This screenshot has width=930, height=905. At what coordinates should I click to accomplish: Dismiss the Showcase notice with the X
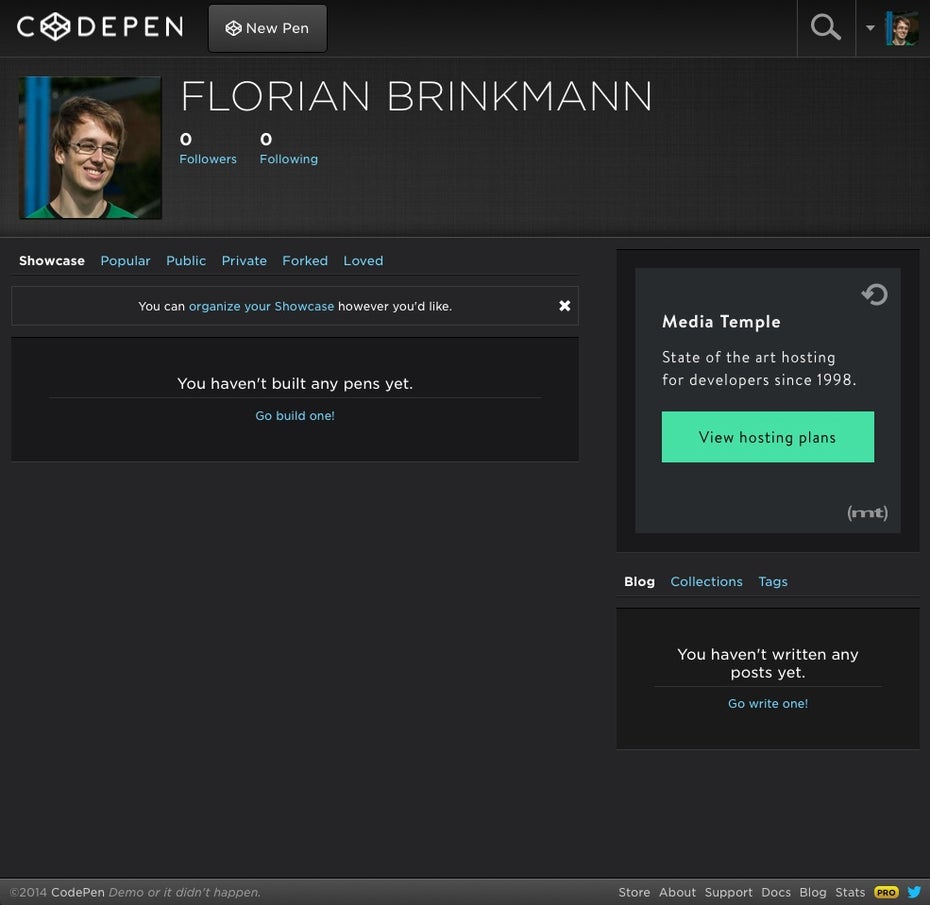point(565,305)
